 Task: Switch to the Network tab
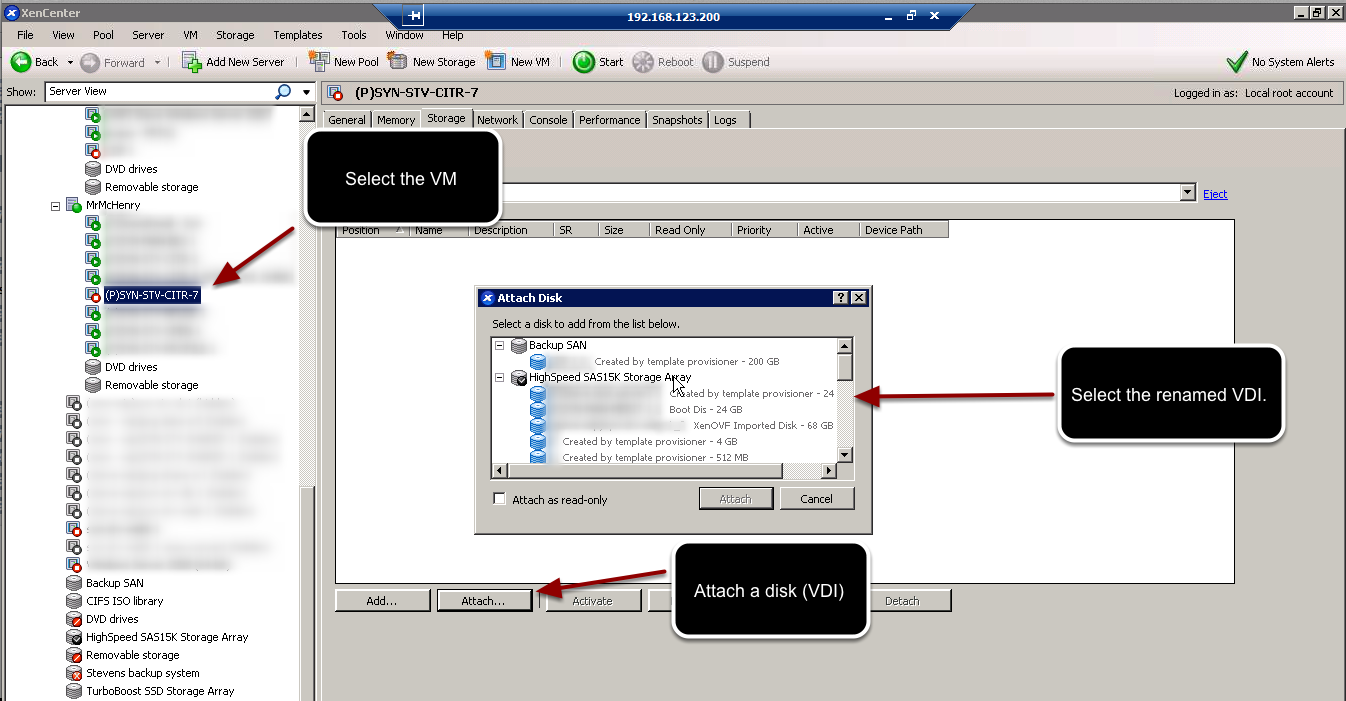[497, 120]
